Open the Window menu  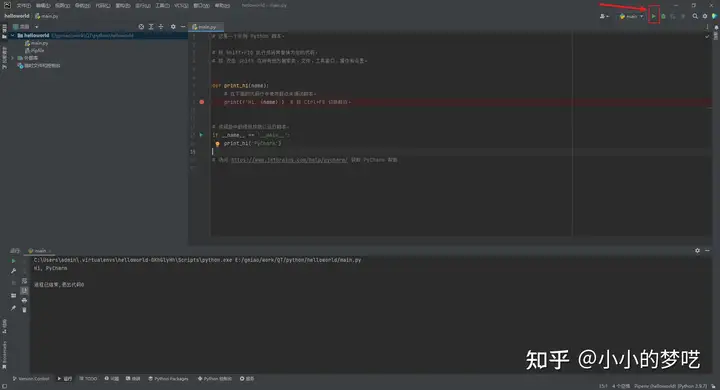coord(201,6)
